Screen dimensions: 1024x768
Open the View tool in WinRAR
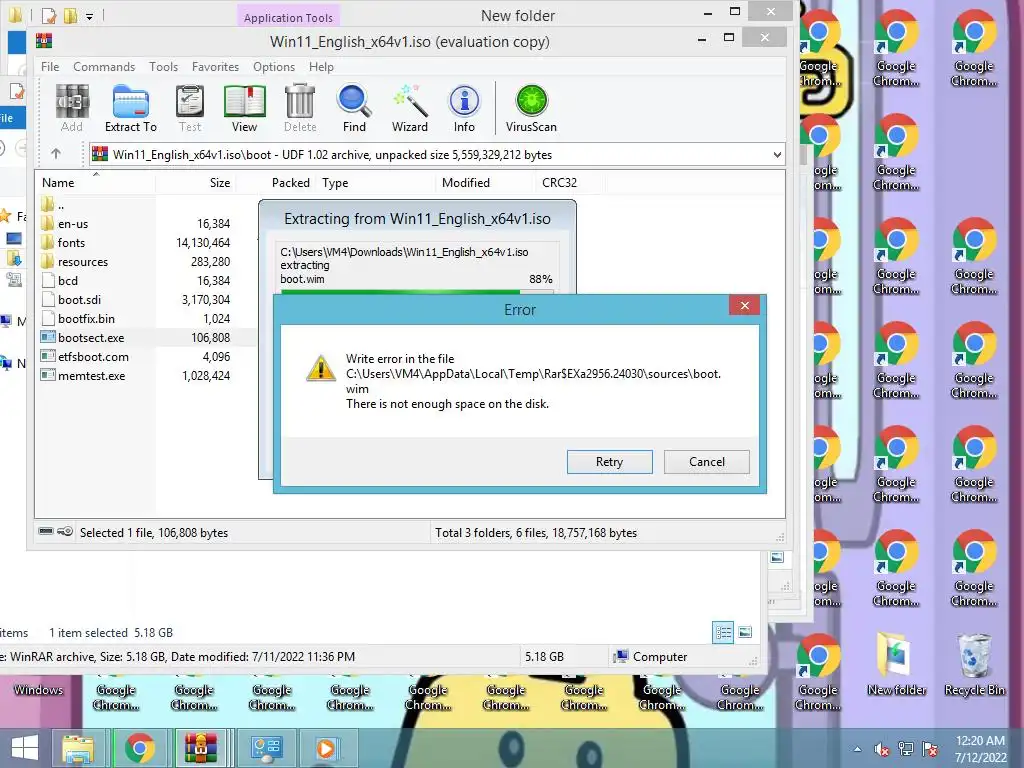(x=244, y=108)
